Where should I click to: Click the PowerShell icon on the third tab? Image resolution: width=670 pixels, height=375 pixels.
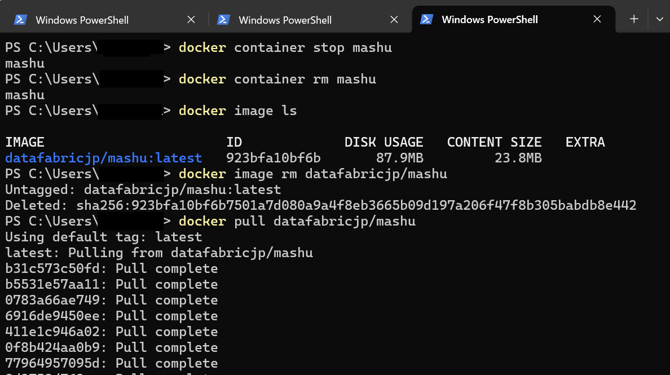426,19
